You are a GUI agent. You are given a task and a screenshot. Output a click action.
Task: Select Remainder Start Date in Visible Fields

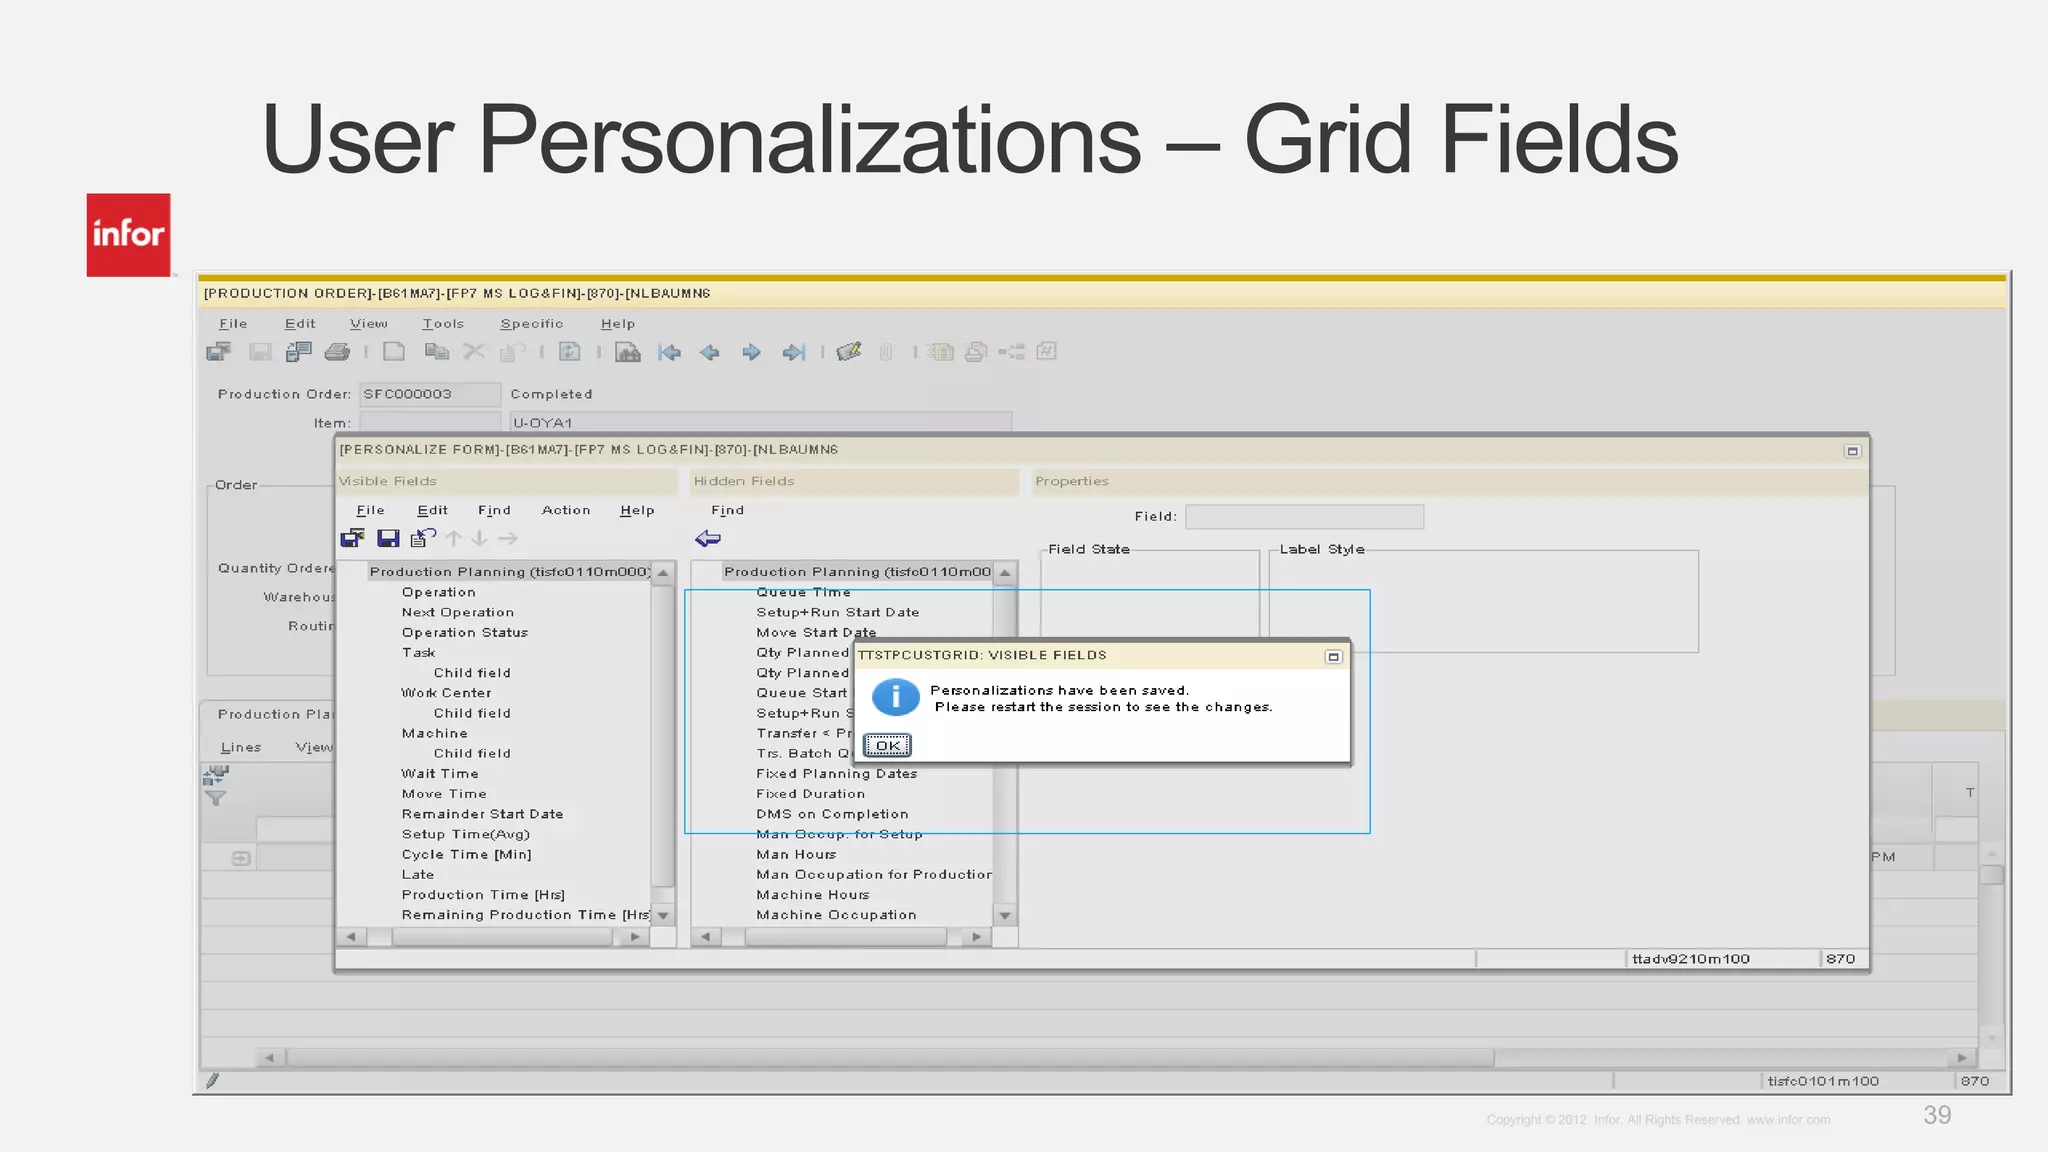[x=482, y=814]
